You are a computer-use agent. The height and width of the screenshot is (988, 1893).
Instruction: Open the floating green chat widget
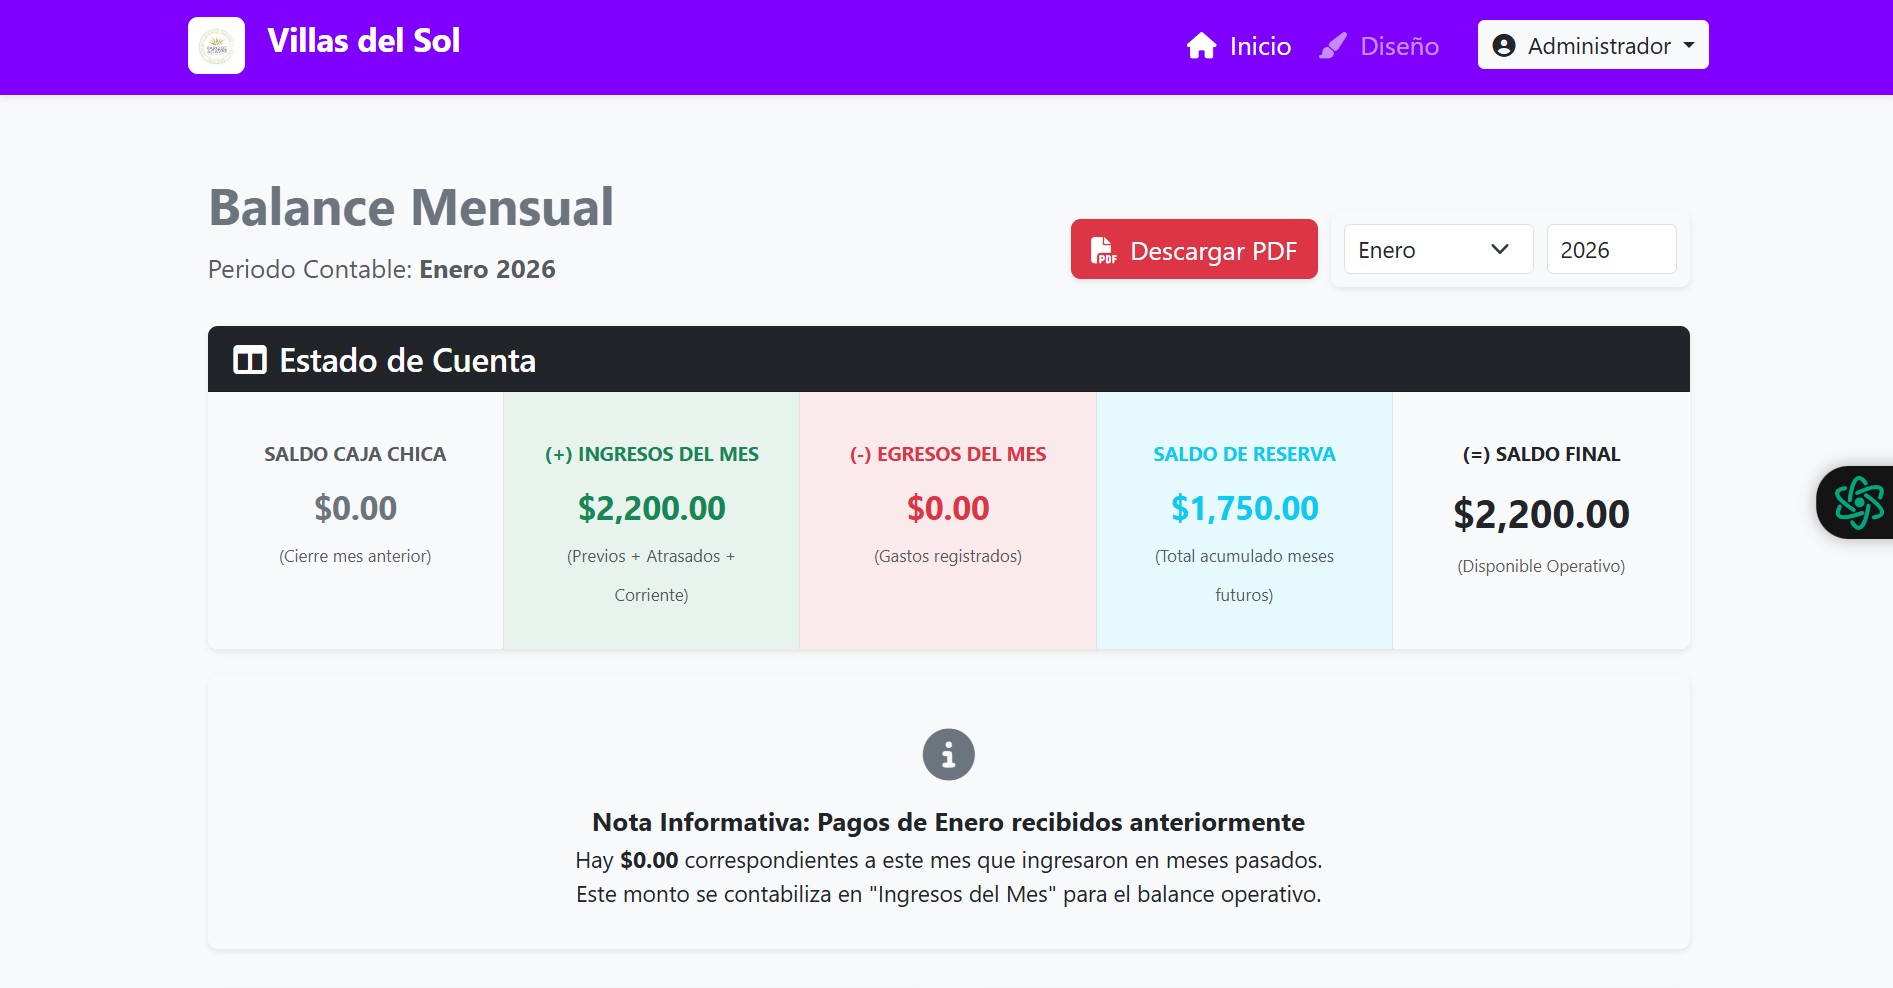tap(1862, 501)
